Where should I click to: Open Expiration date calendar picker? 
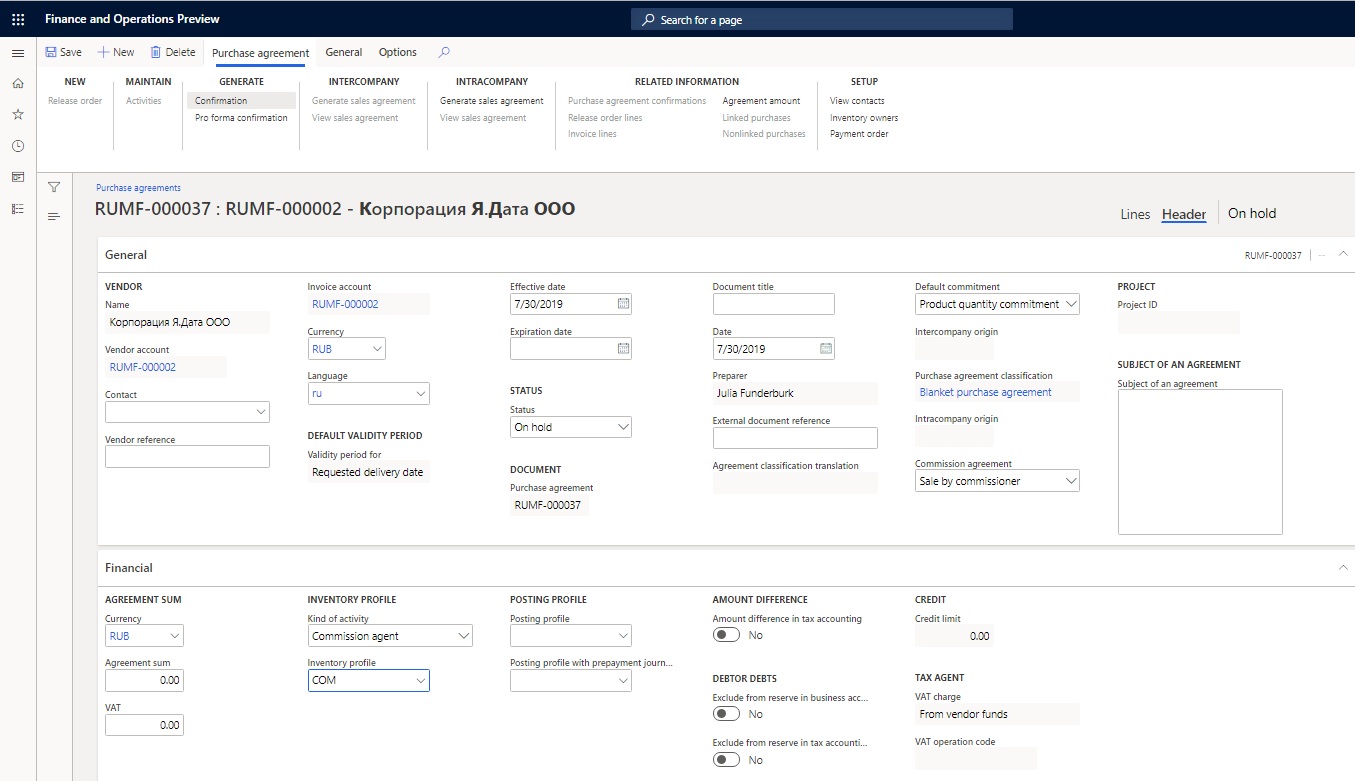pos(623,349)
